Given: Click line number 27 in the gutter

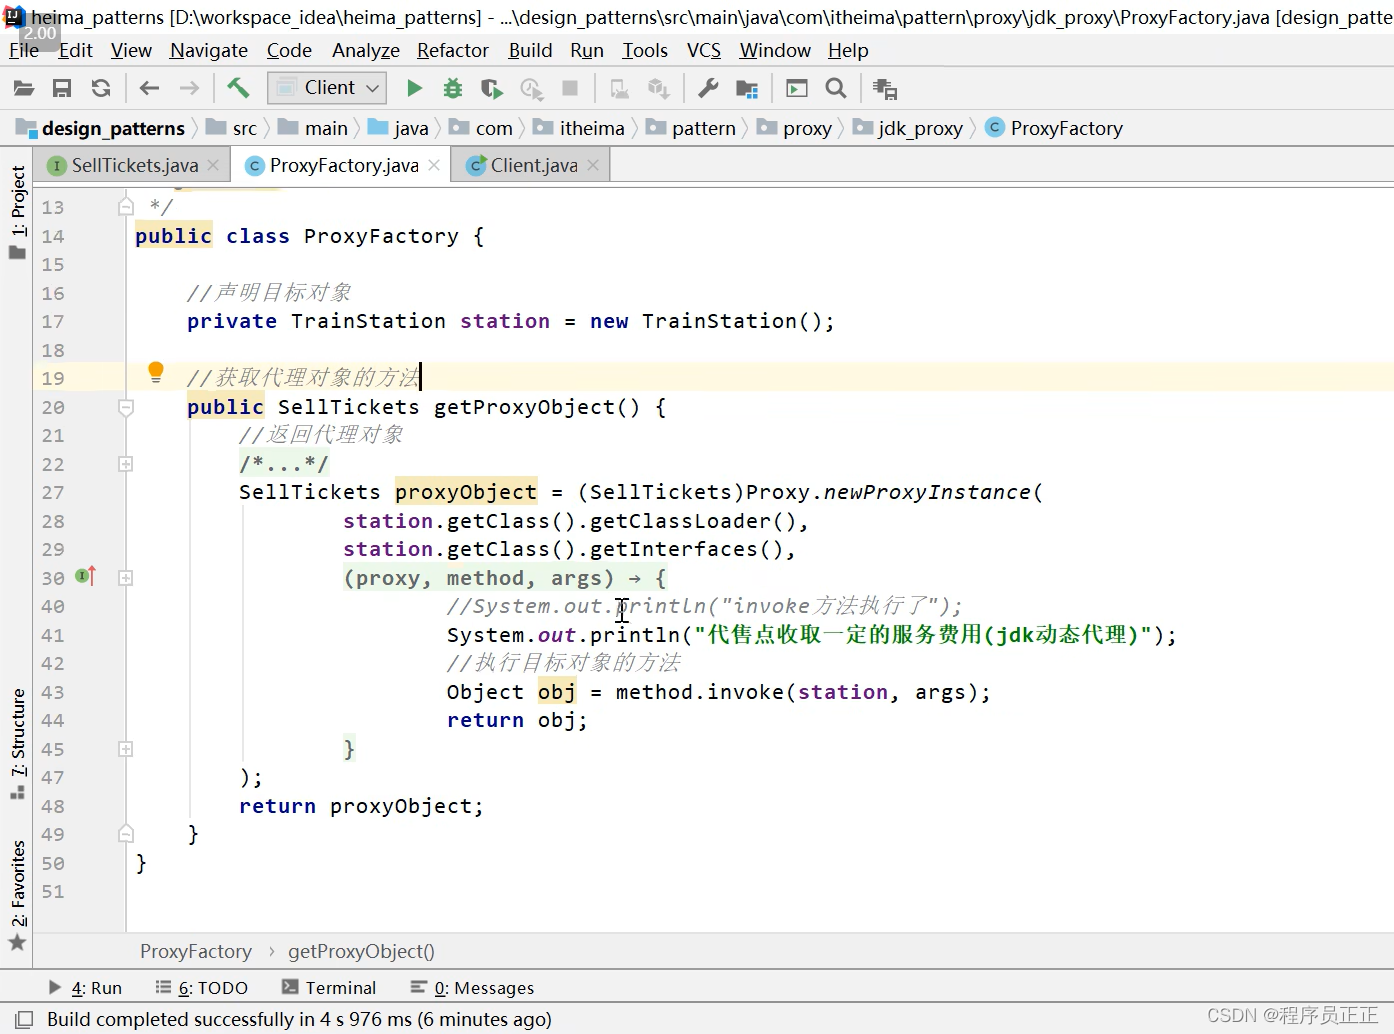Looking at the screenshot, I should 53,492.
